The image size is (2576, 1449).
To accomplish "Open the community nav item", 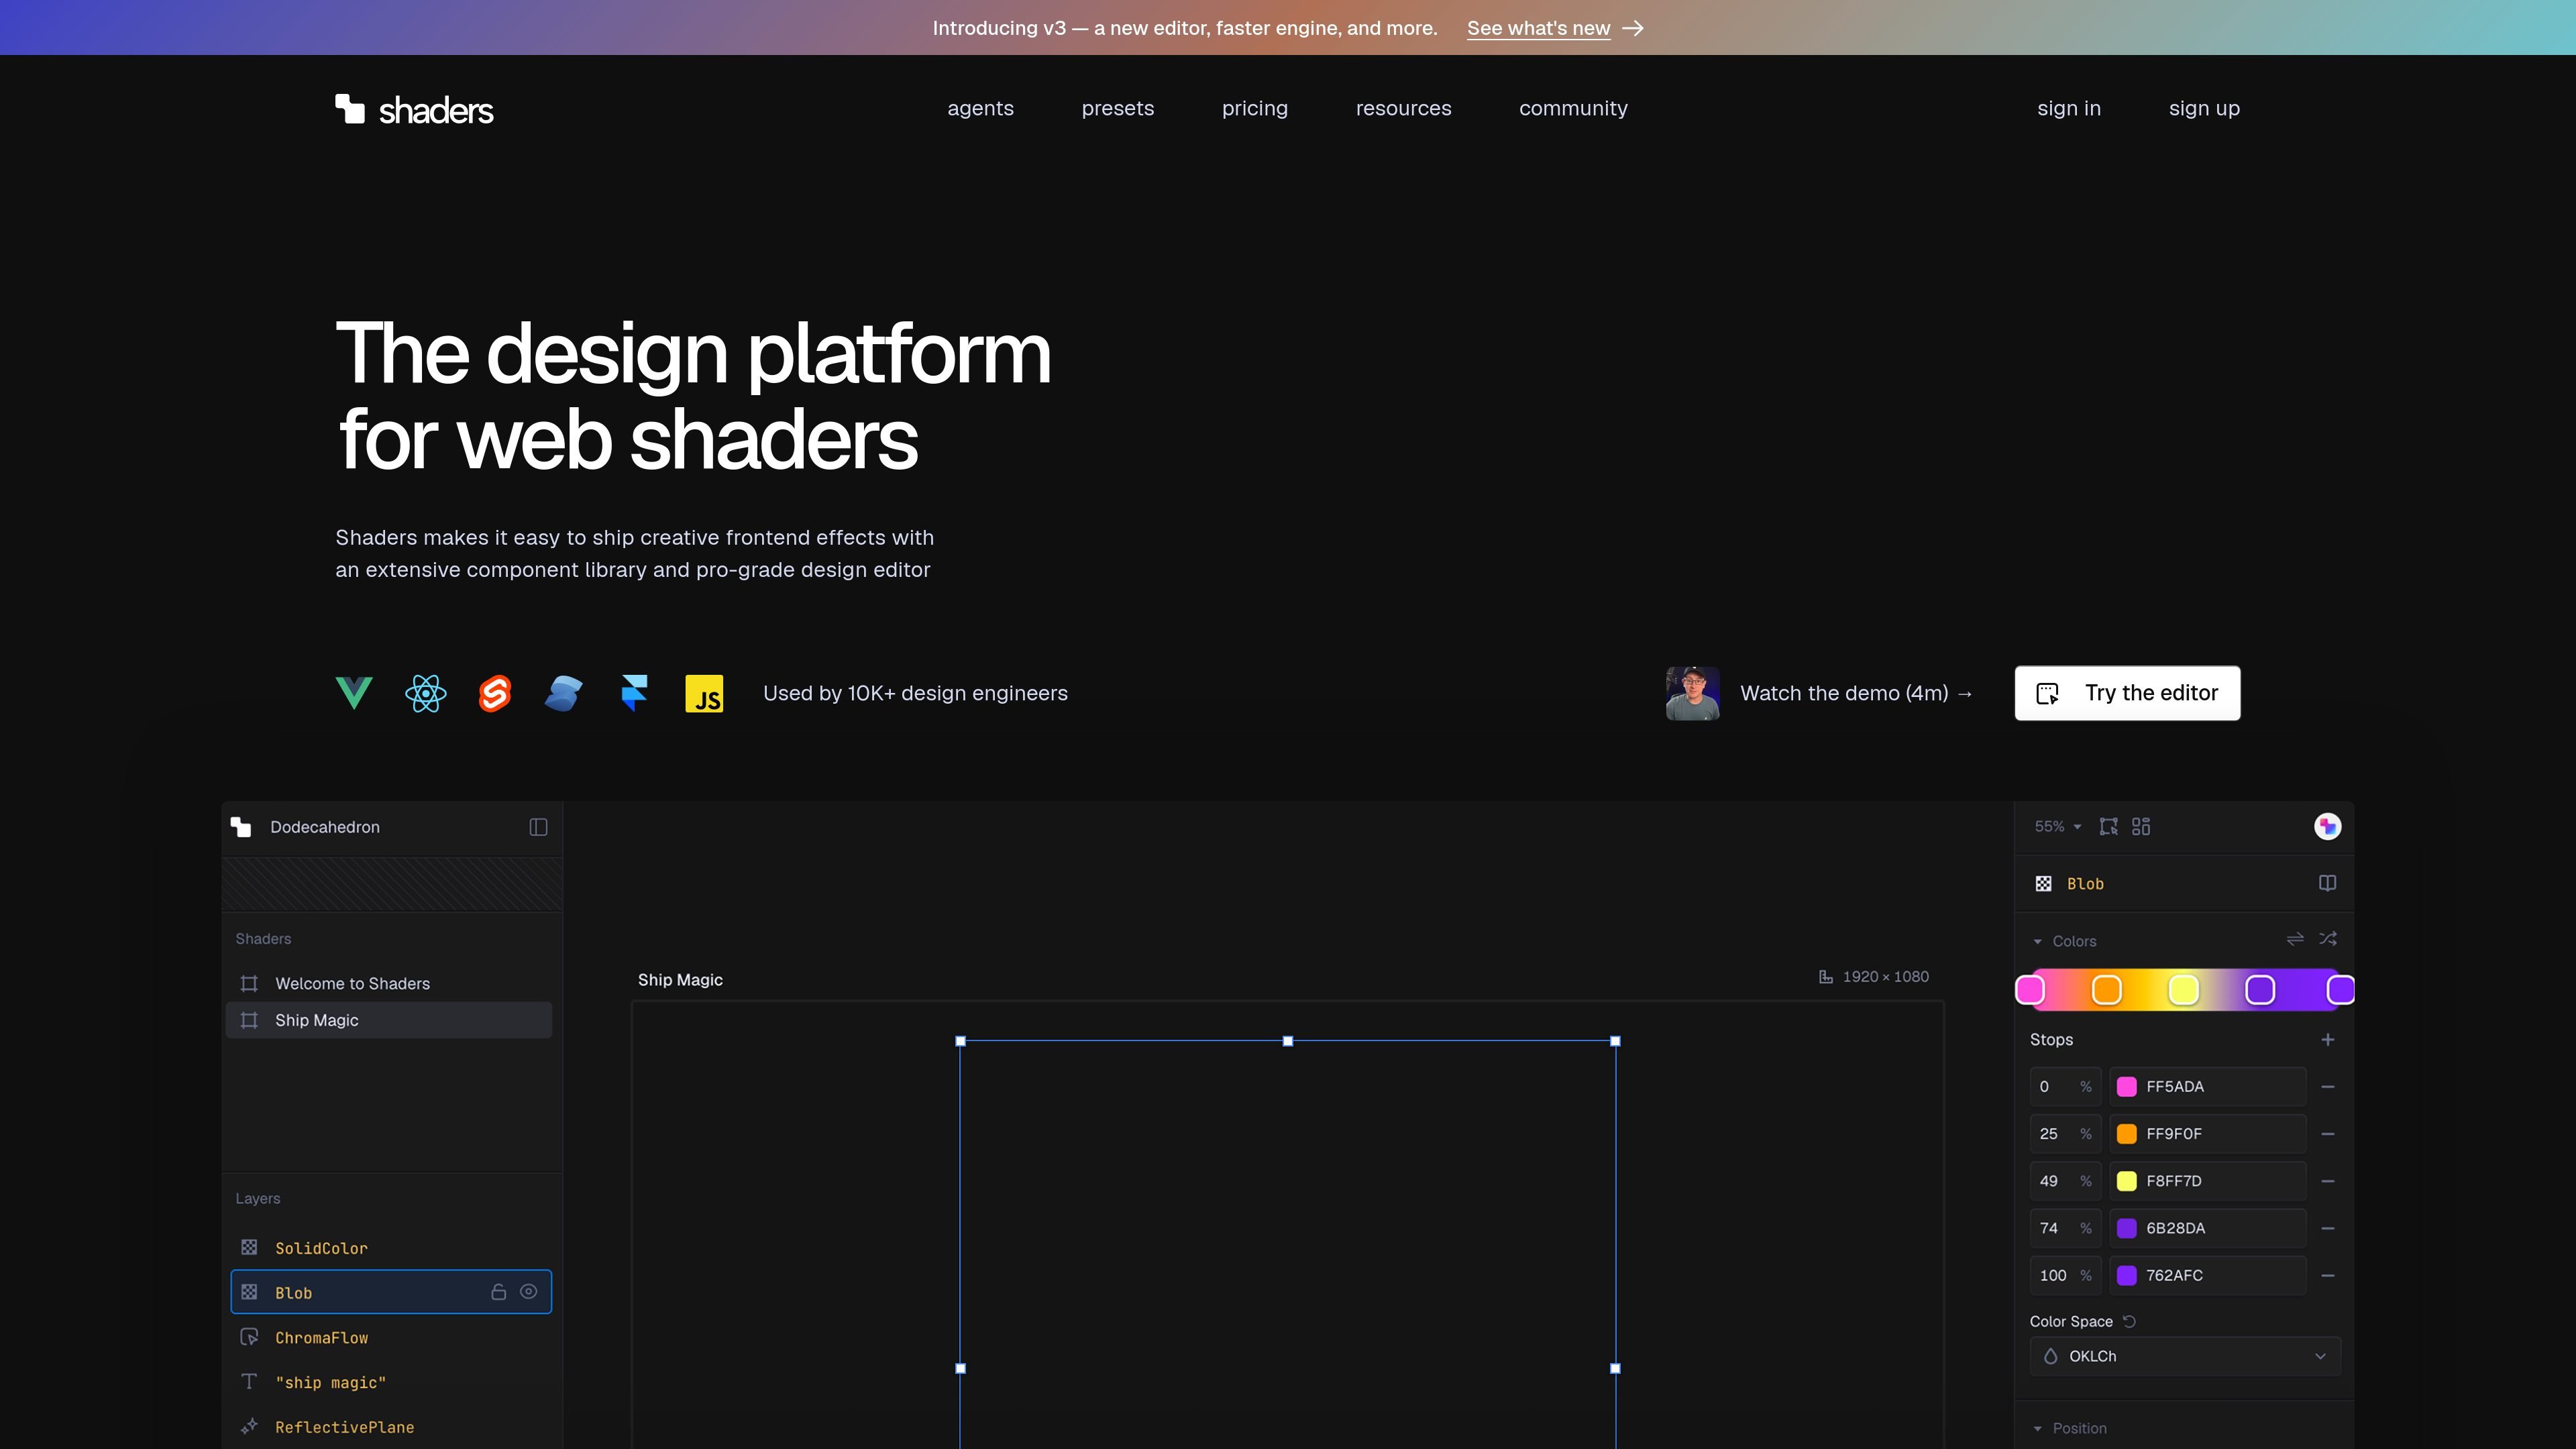I will coord(1573,108).
